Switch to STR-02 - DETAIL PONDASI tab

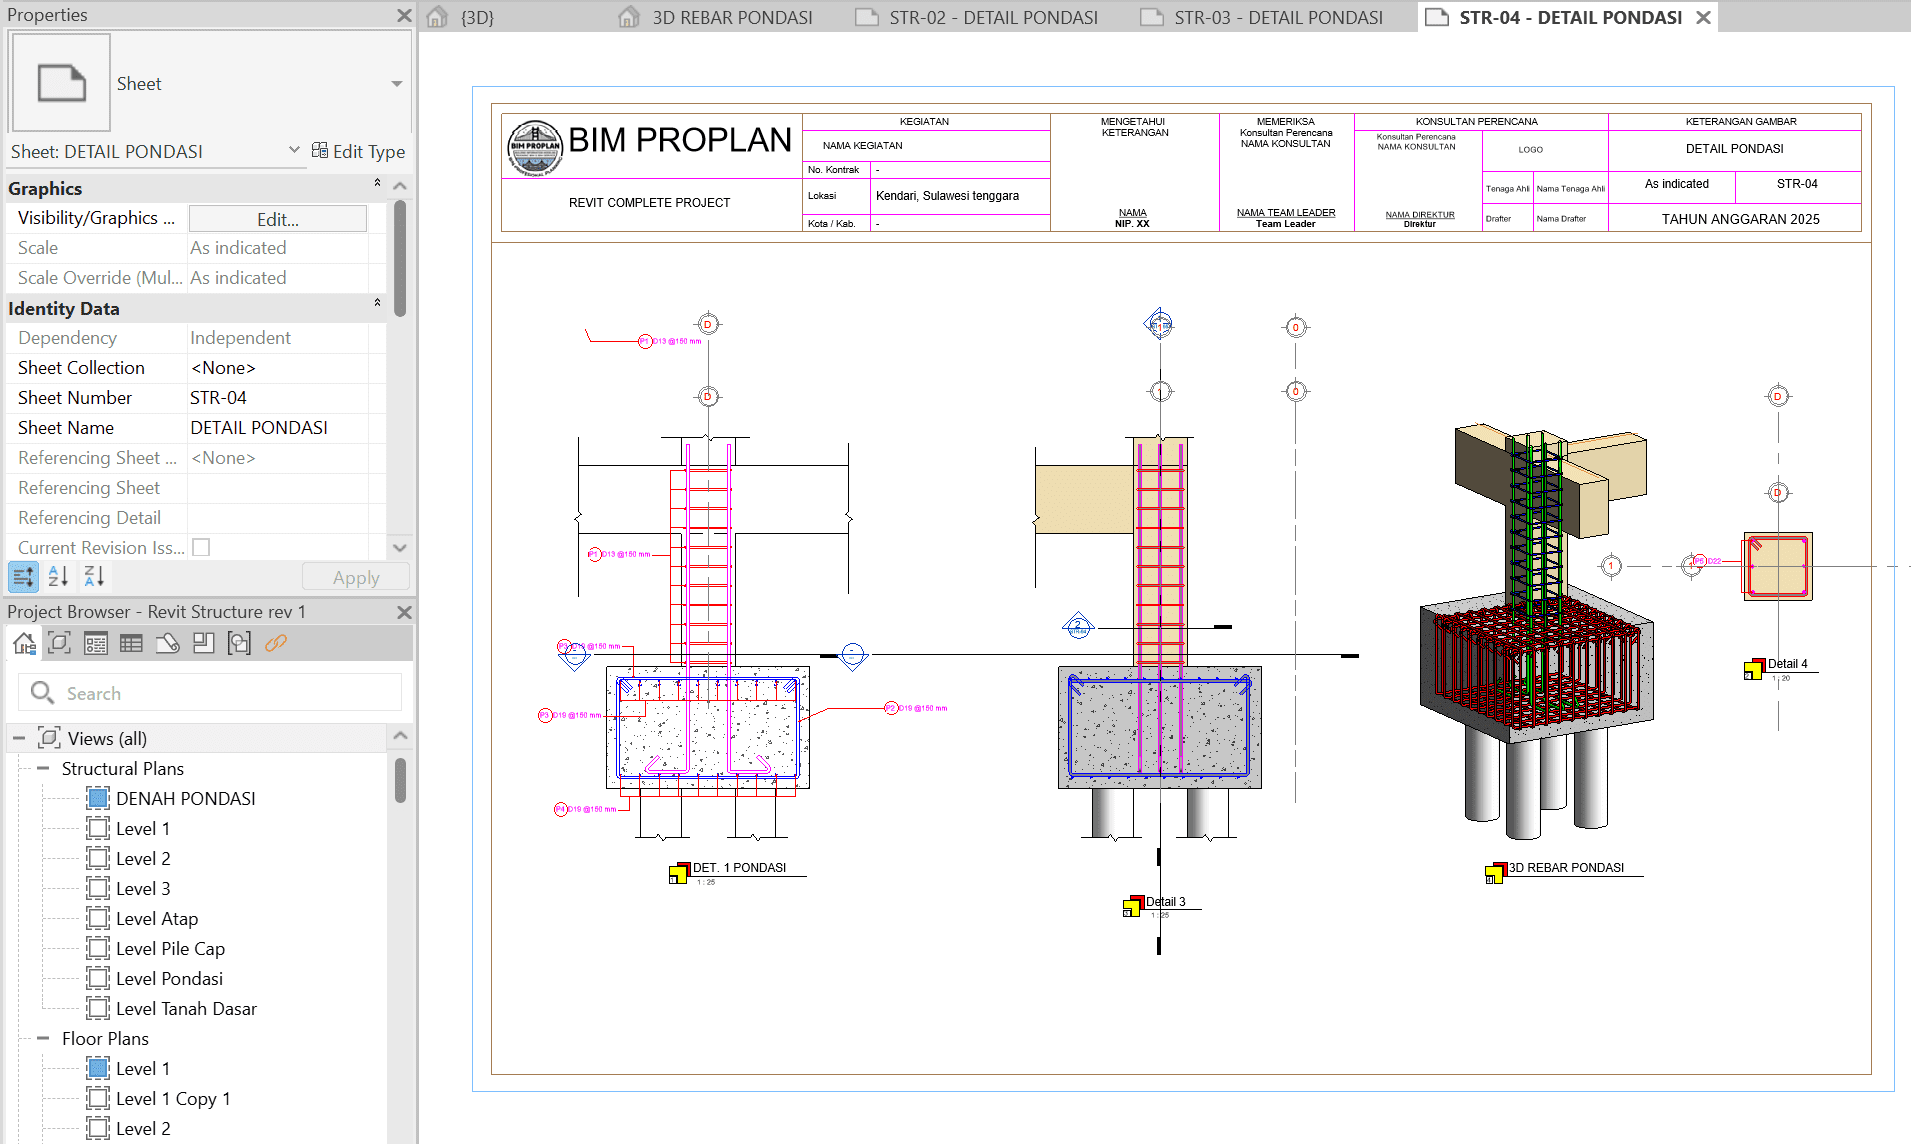992,17
